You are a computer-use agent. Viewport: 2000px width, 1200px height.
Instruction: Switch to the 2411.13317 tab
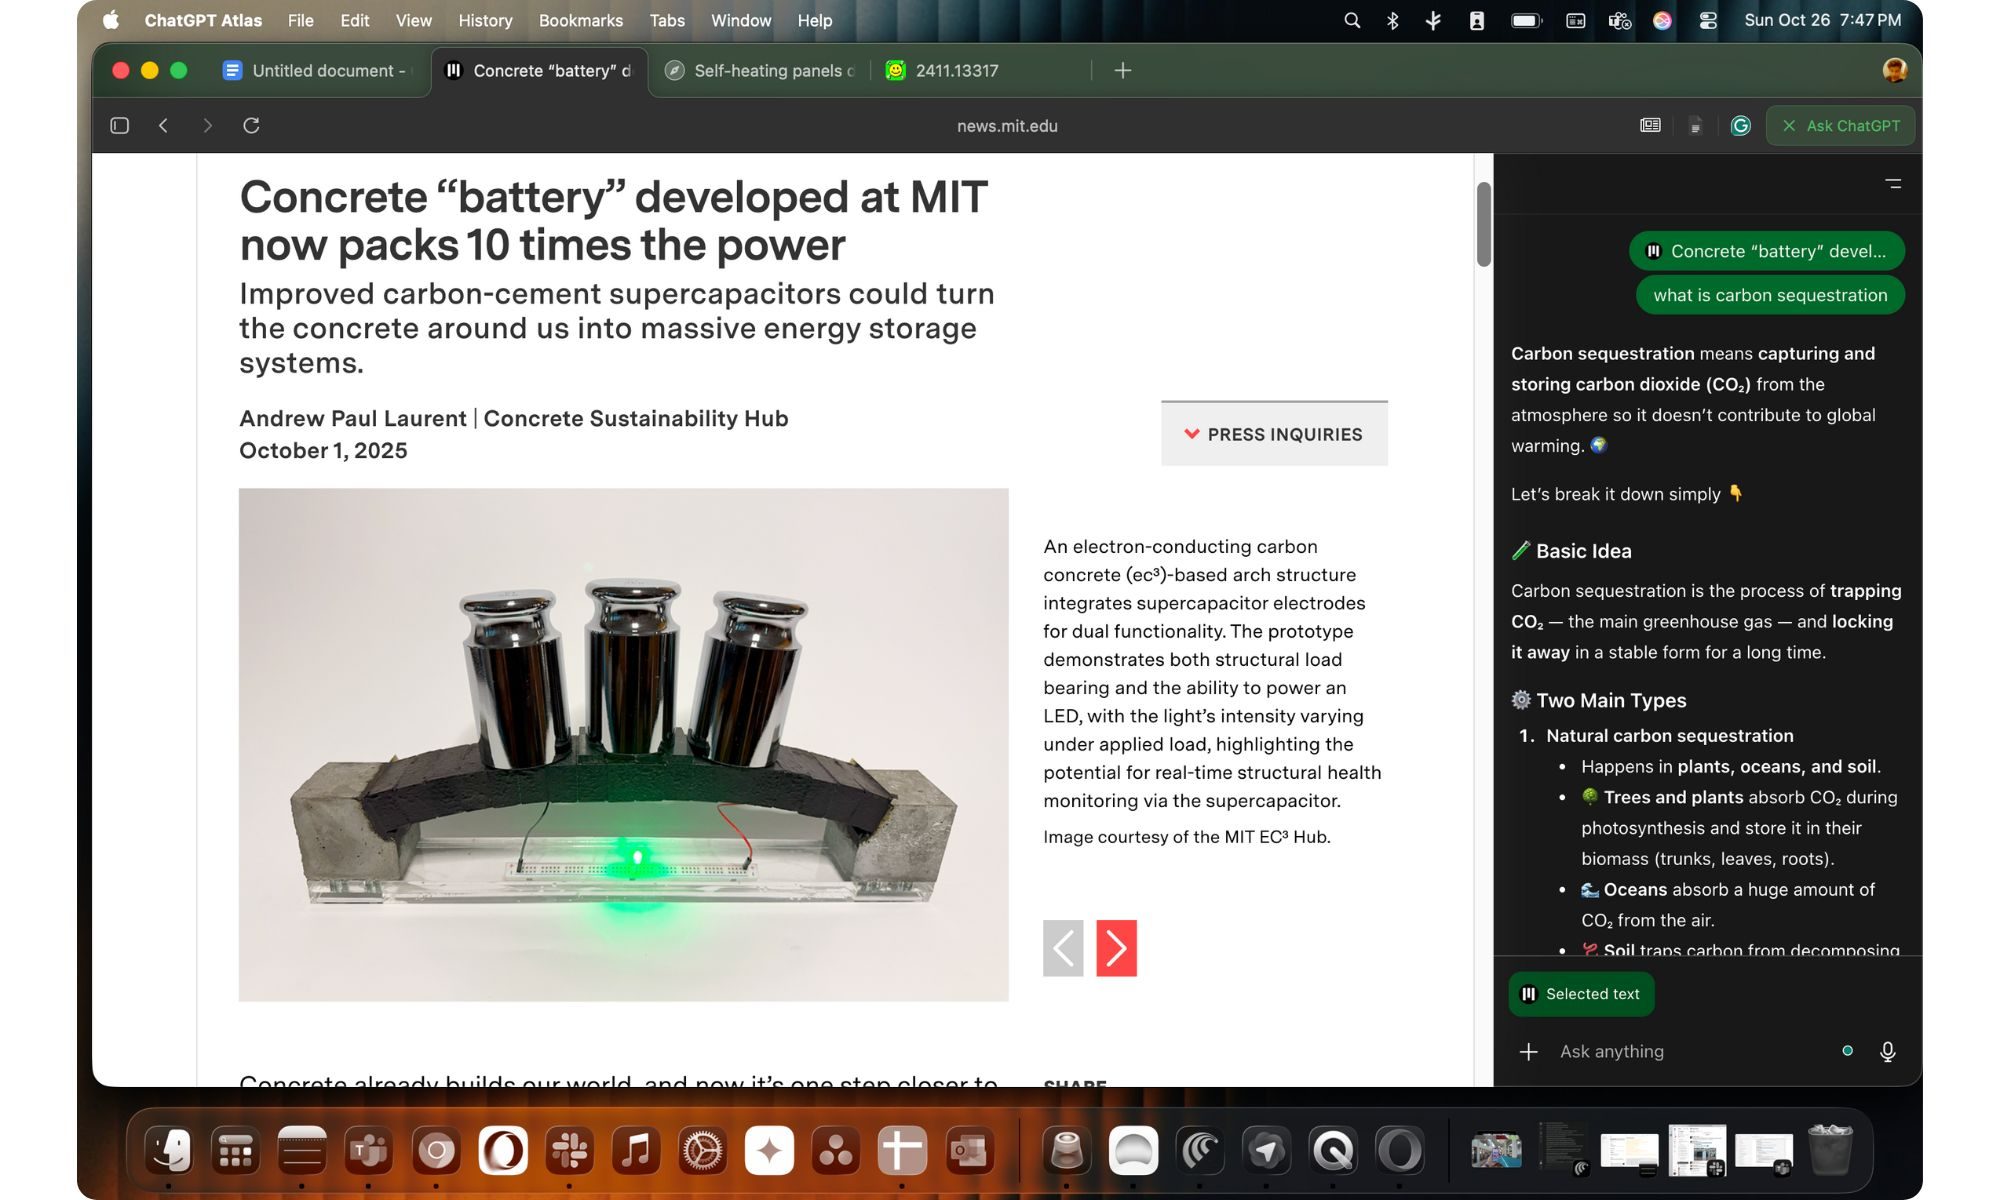click(x=980, y=70)
